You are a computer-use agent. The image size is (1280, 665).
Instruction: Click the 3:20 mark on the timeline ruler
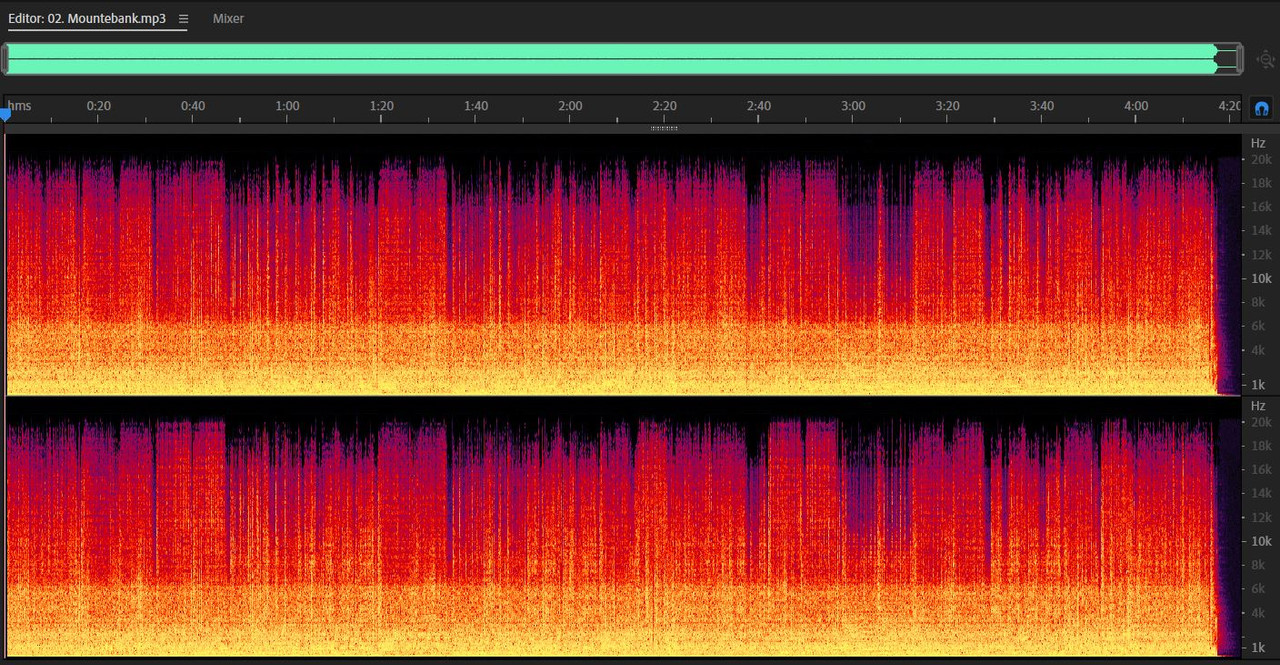point(947,106)
